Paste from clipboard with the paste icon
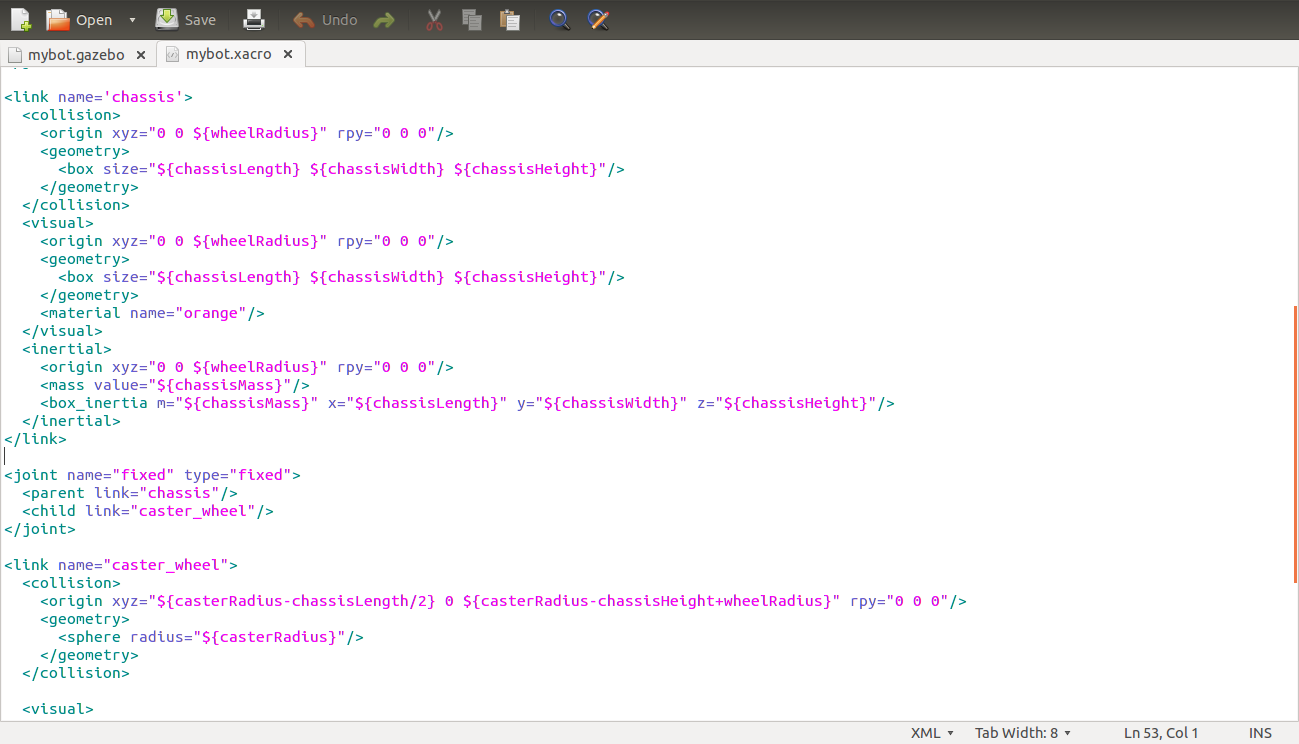Screen dimensions: 1299x744 click(510, 19)
